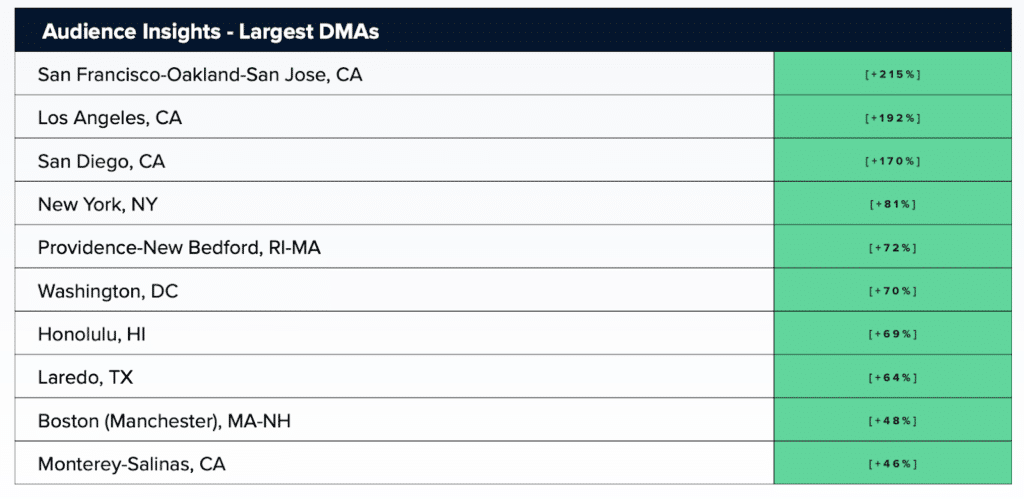Select the +46% index cell
Viewport: 1024px width, 499px height.
tap(892, 463)
